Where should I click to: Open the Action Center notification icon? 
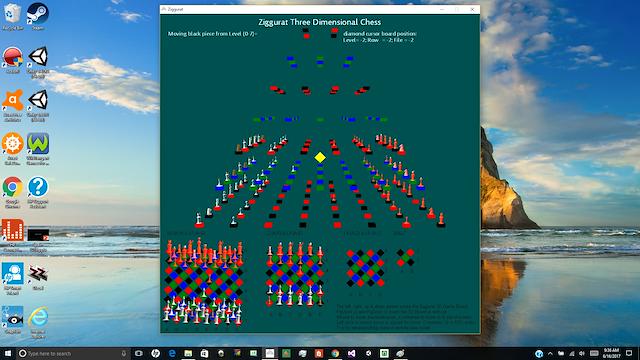[630, 353]
